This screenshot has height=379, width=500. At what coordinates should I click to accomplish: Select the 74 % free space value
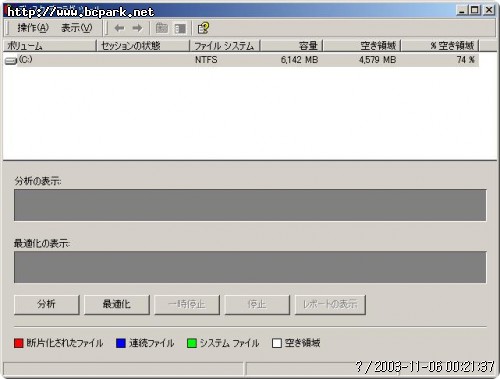[466, 60]
